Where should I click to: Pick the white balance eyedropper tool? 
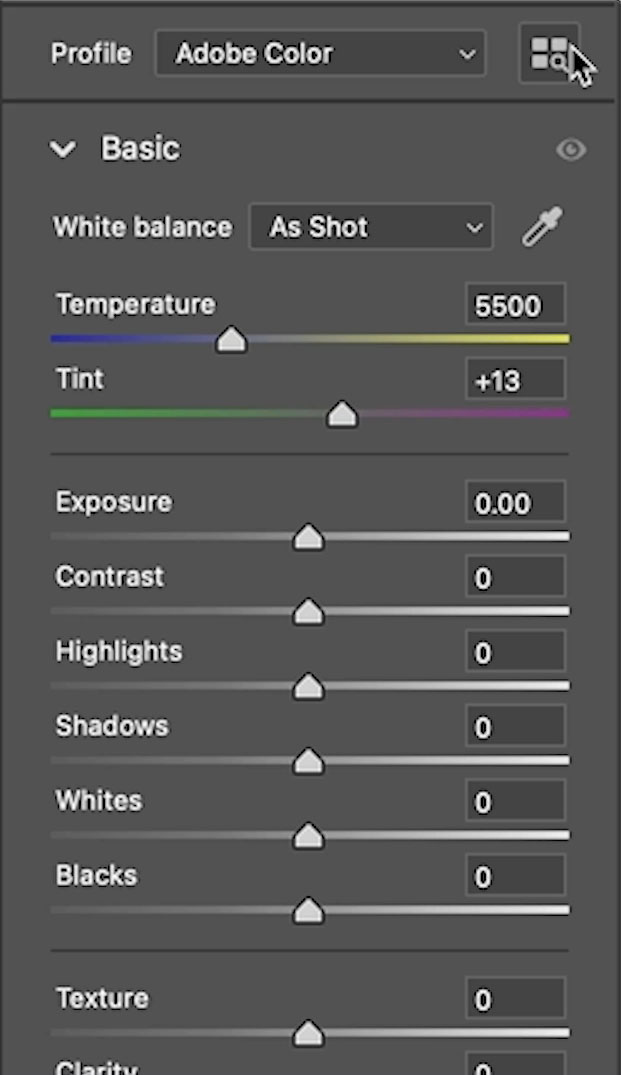542,227
